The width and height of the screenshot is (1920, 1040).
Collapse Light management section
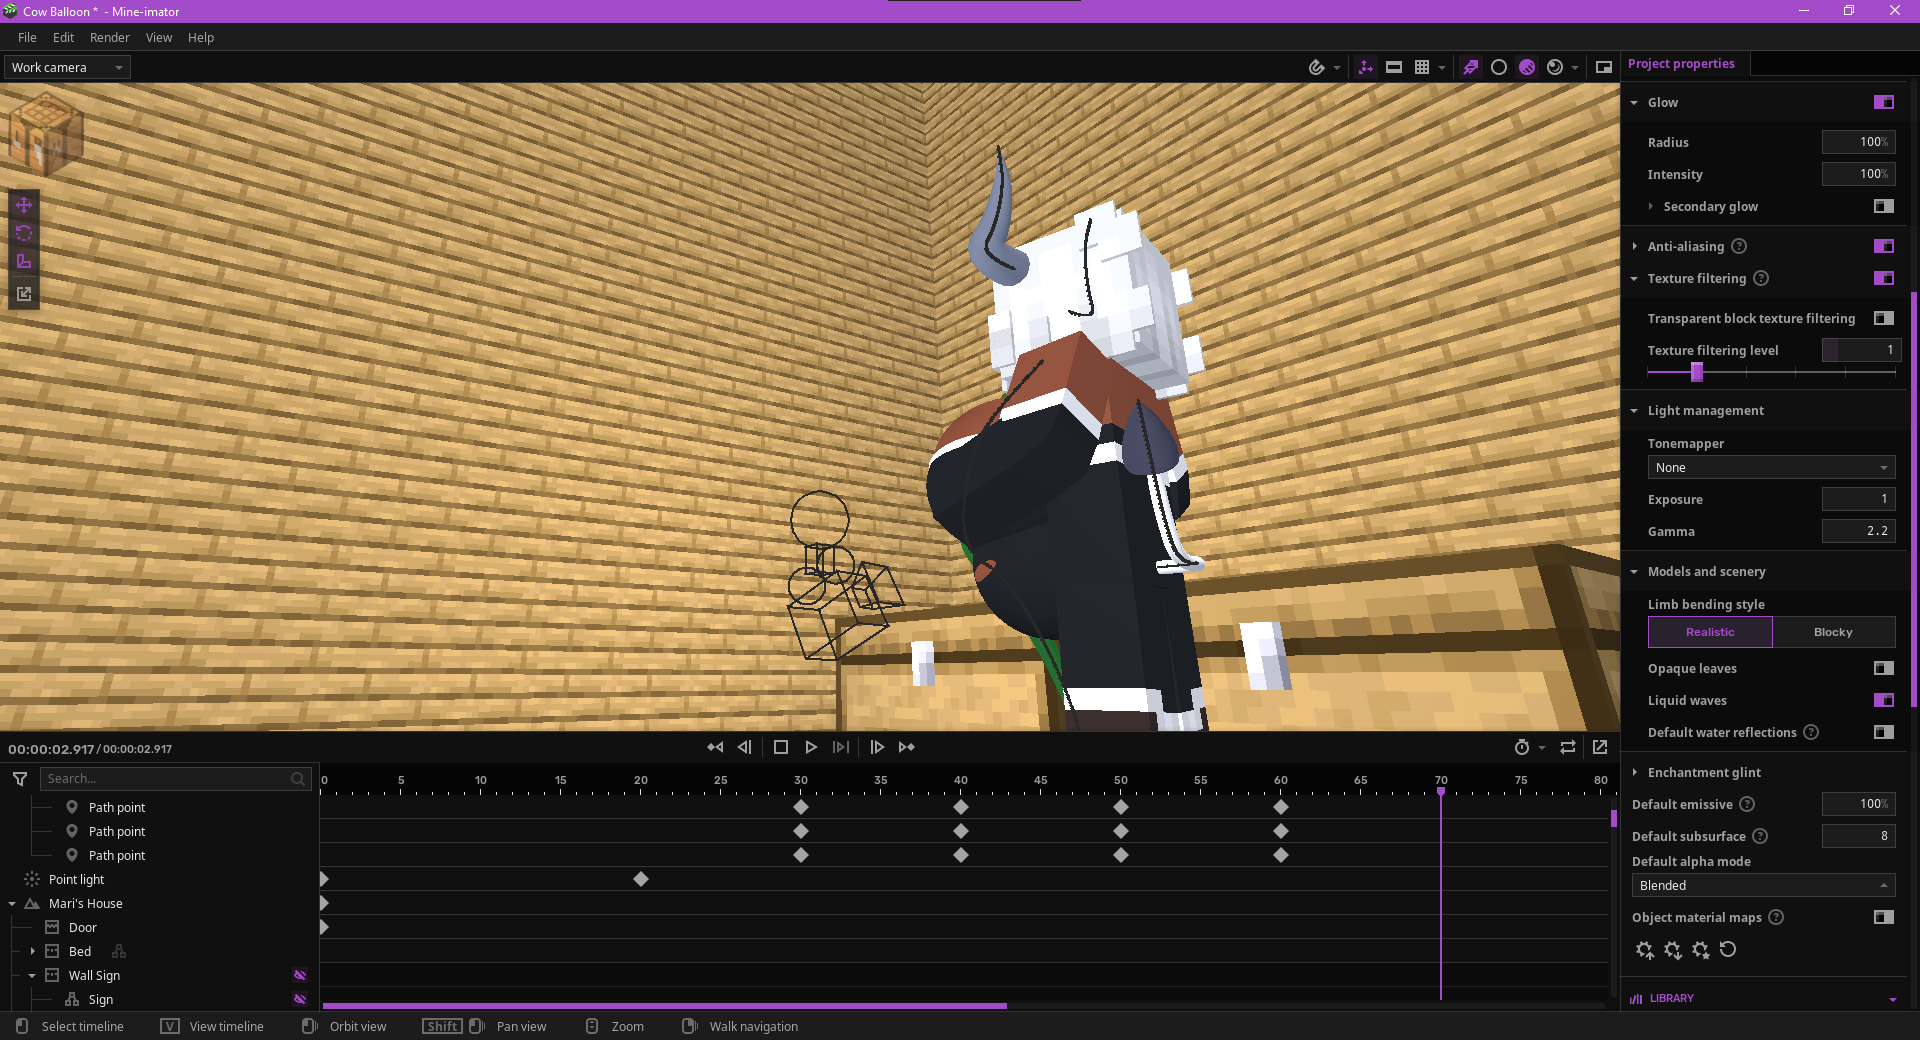click(1634, 410)
